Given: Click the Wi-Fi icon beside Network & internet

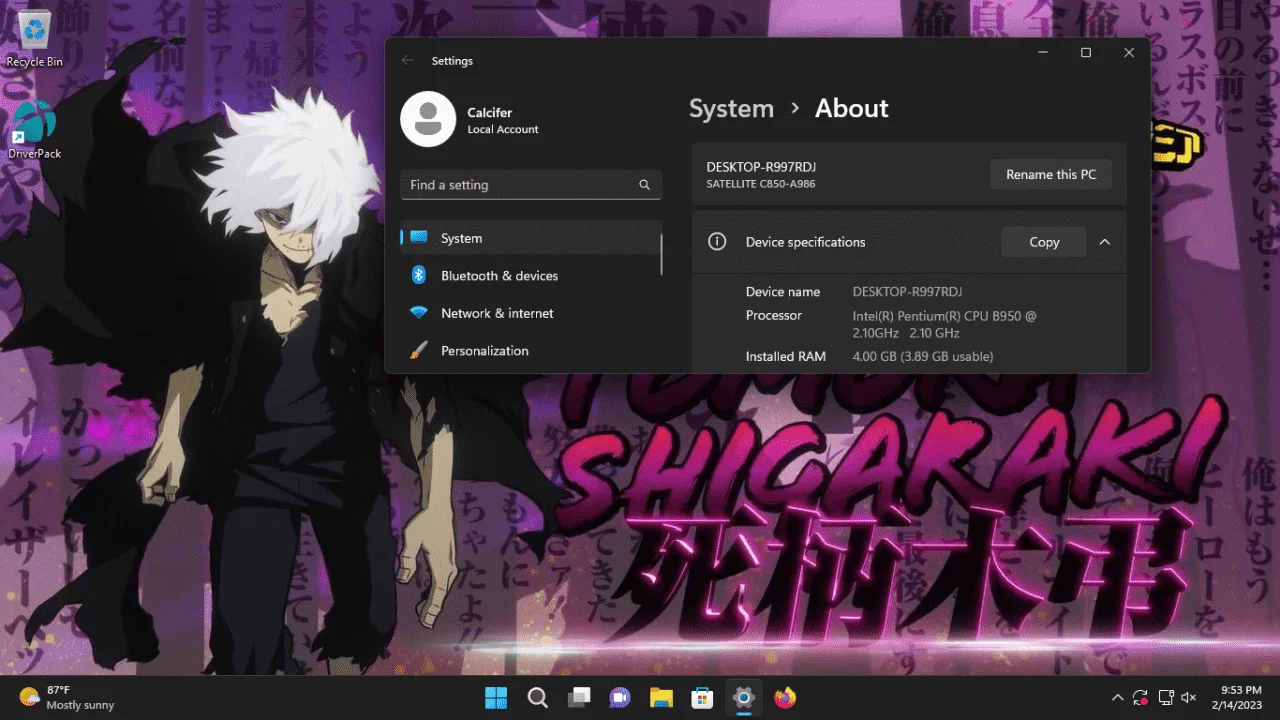Looking at the screenshot, I should (x=419, y=313).
